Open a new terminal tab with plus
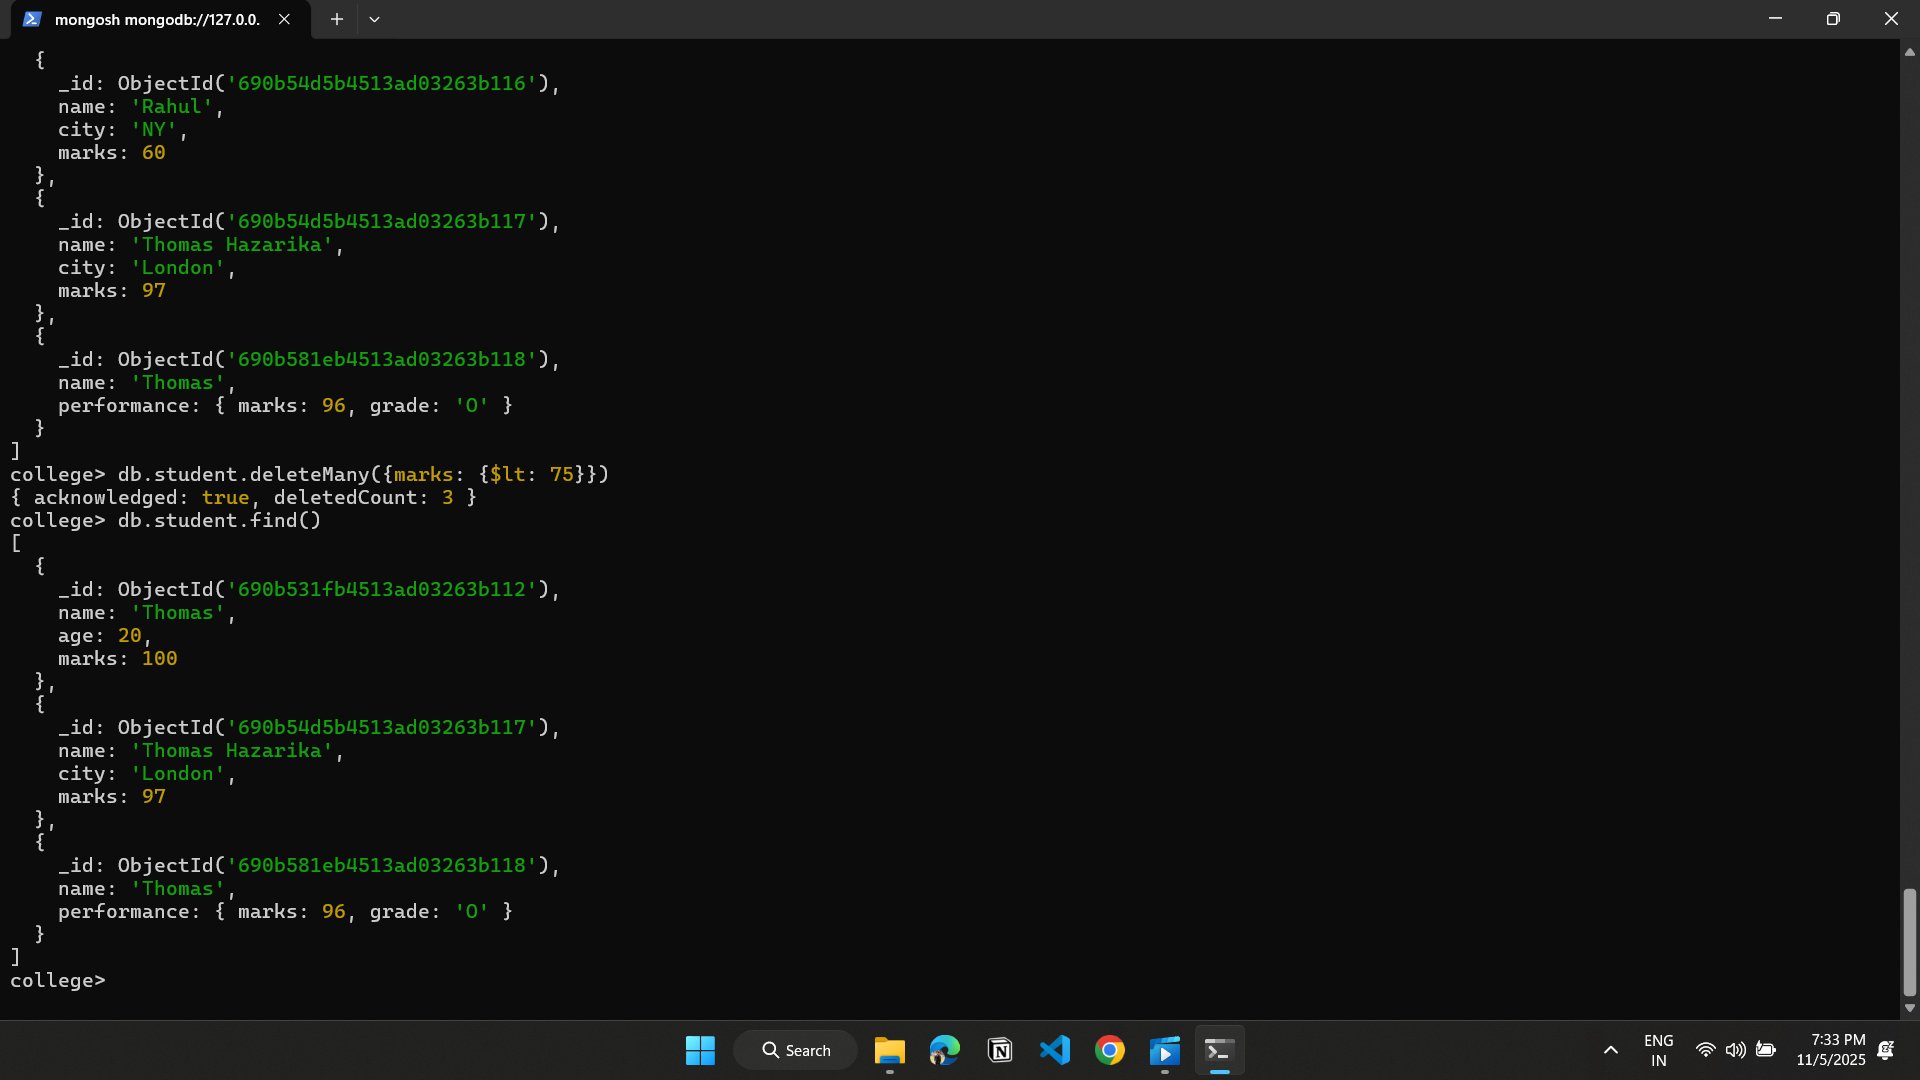Viewport: 1920px width, 1080px height. point(337,19)
